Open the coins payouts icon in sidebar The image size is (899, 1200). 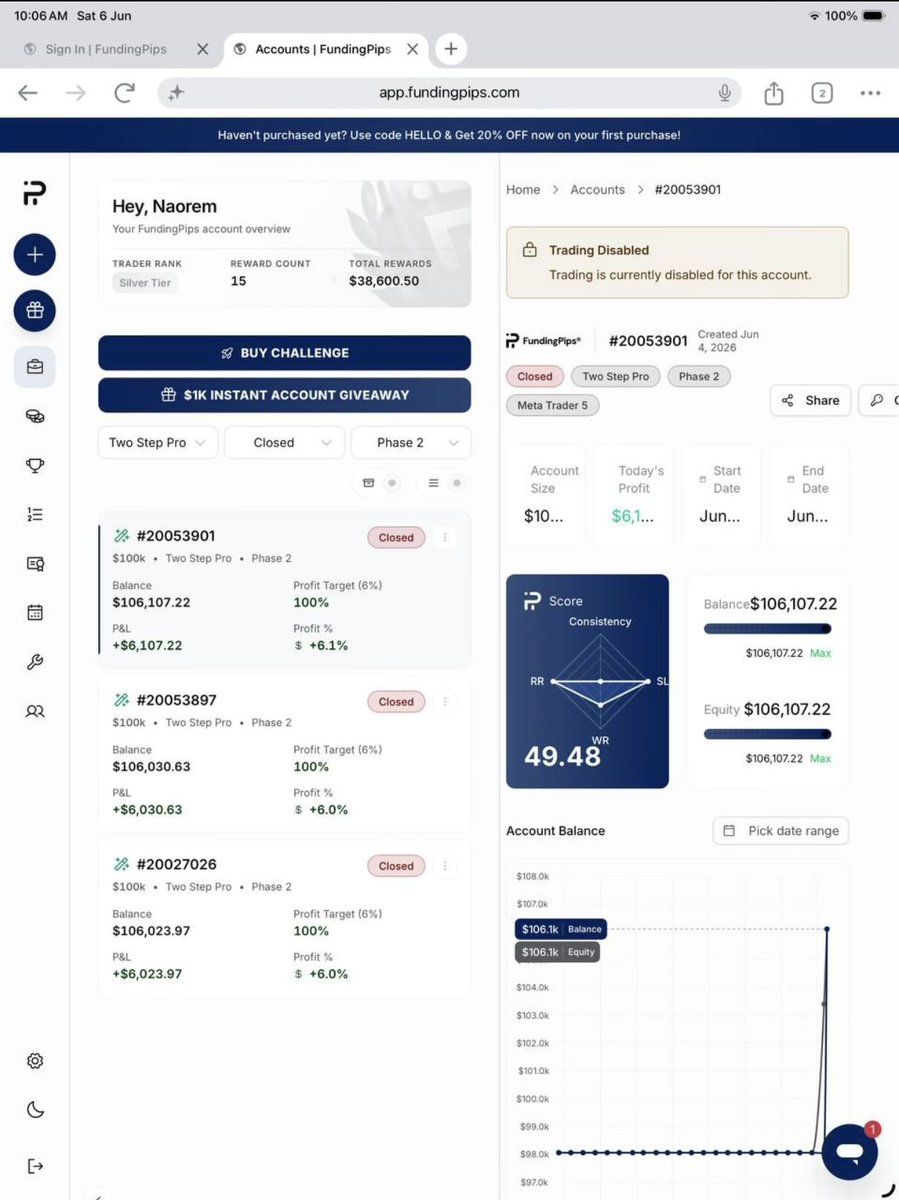(35, 416)
